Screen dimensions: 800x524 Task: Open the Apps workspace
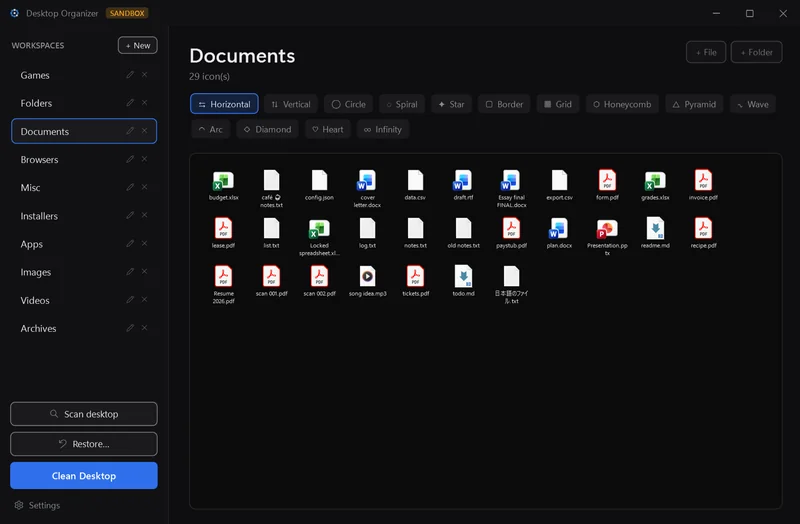tap(84, 244)
